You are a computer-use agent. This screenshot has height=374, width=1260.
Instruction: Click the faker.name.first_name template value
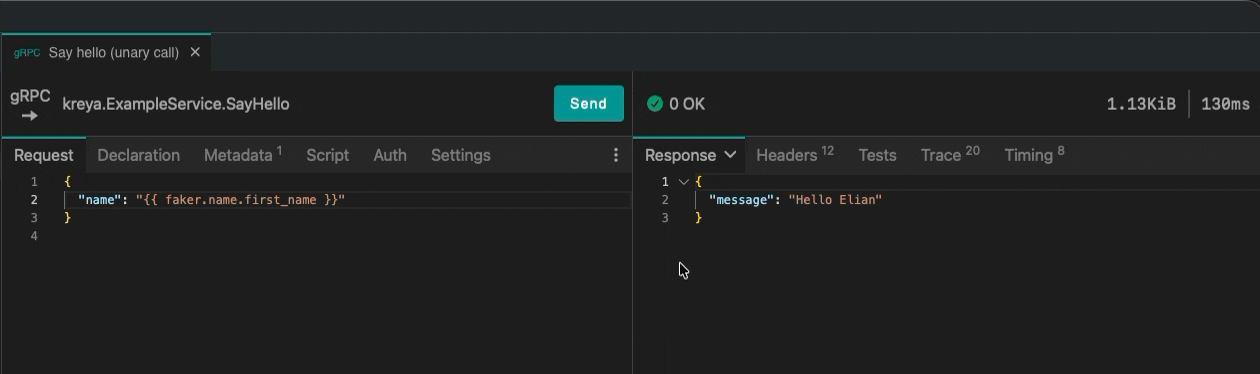coord(240,200)
